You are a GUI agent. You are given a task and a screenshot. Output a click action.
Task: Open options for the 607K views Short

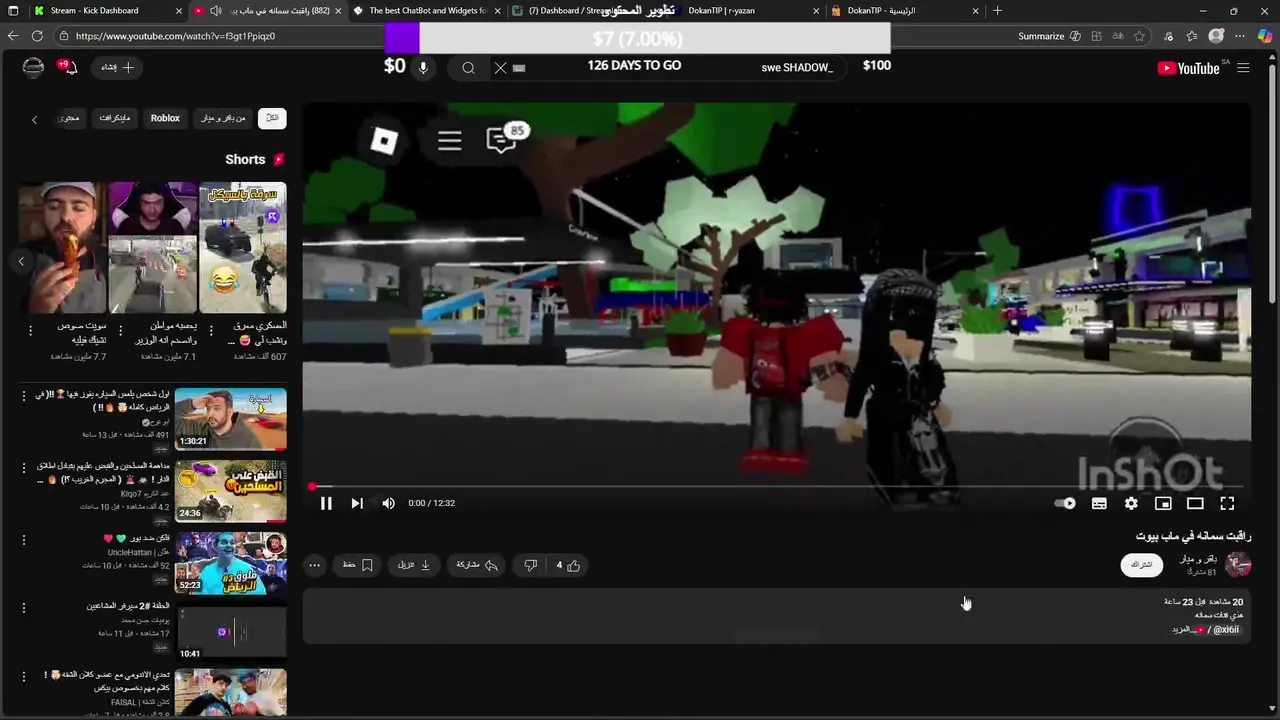tap(211, 330)
